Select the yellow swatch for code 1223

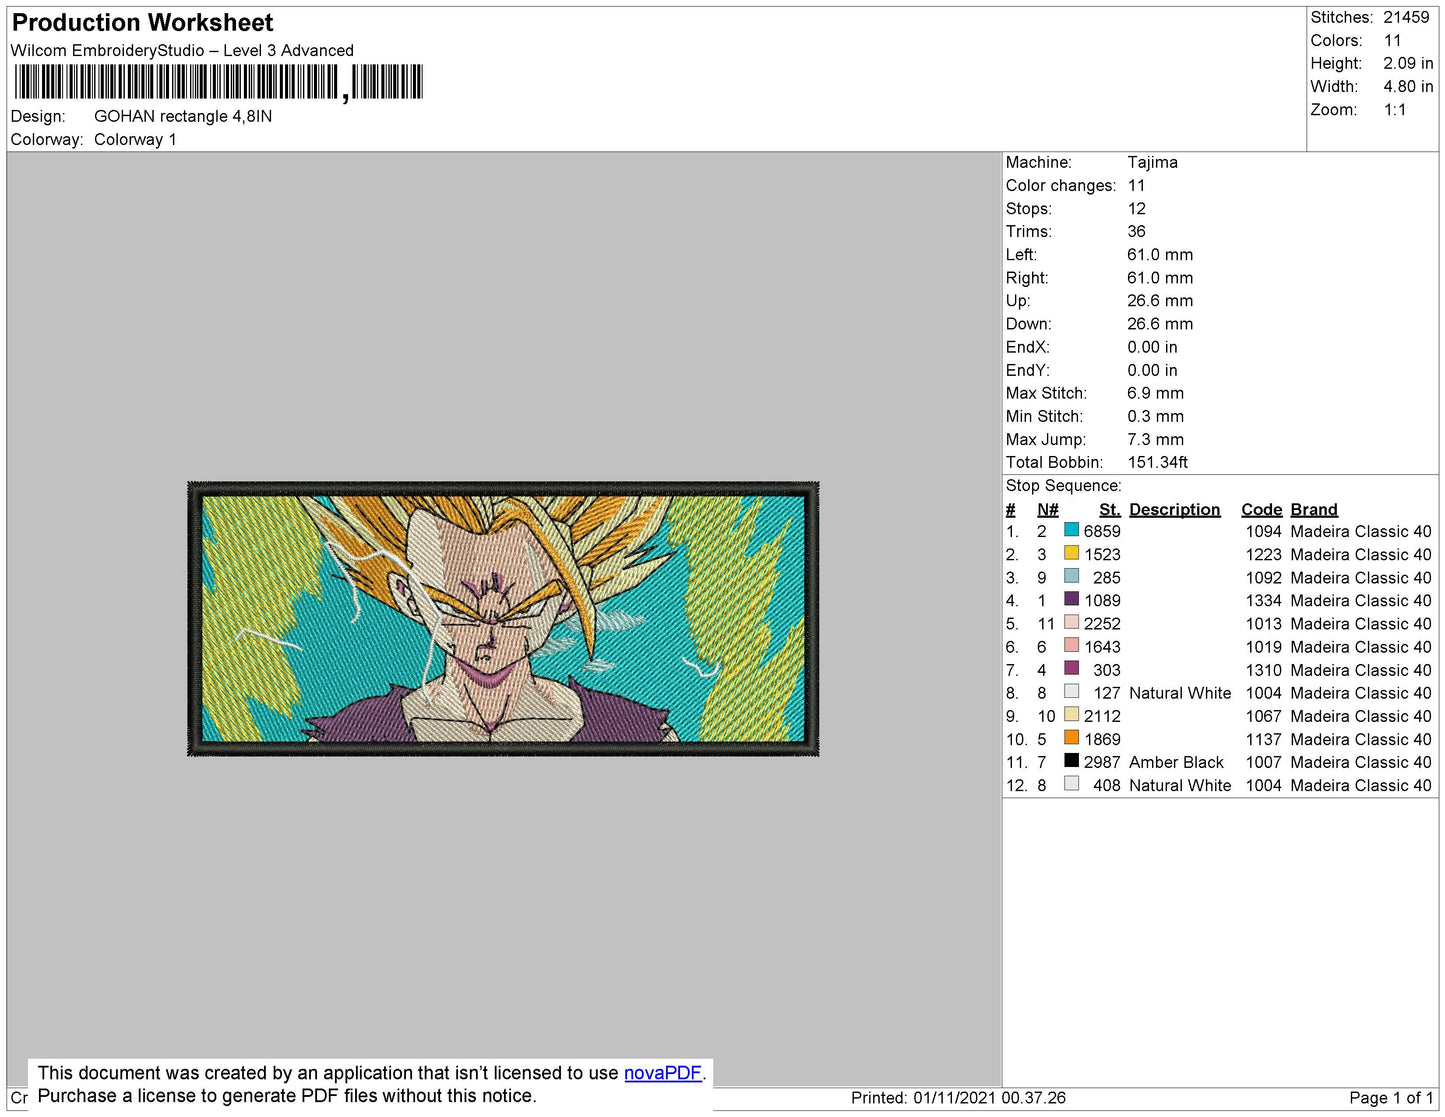pos(1071,553)
